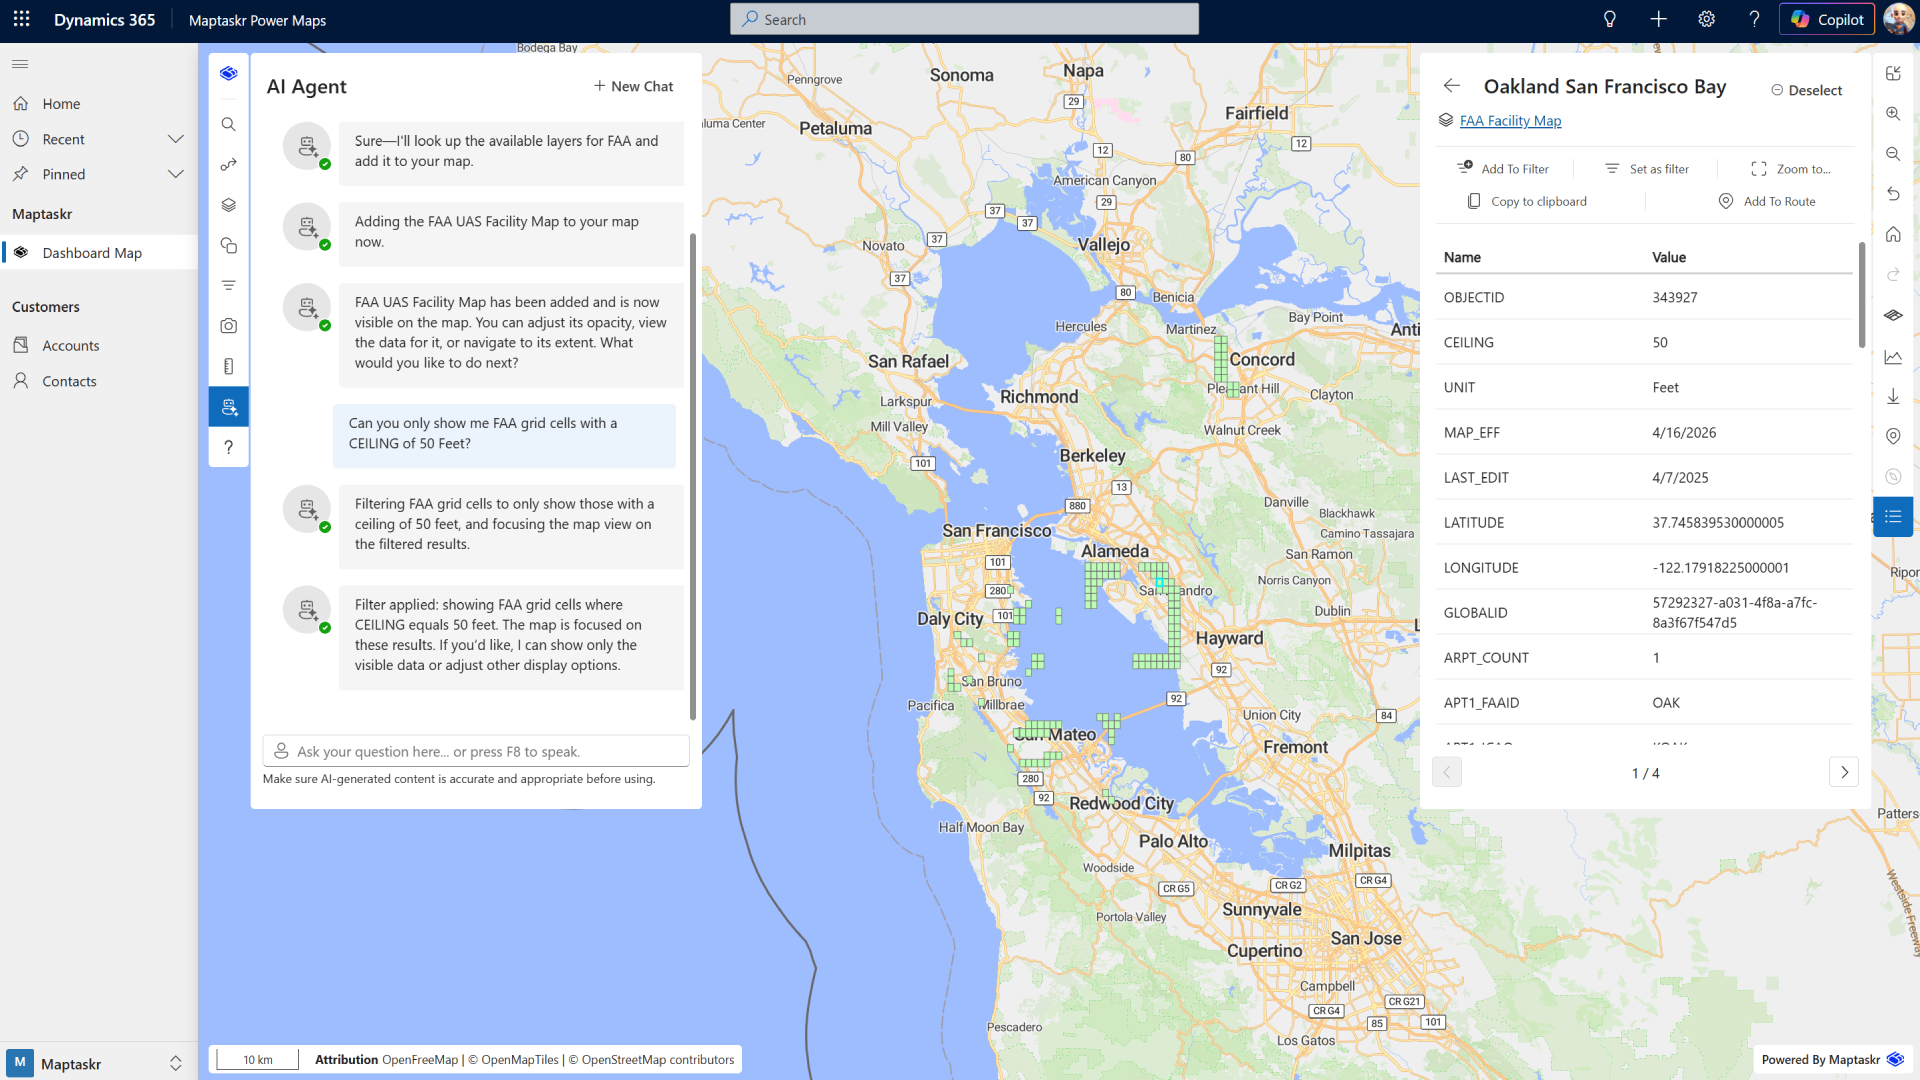This screenshot has height=1080, width=1920.
Task: Open Accounts in the navigation
Action: tap(71, 346)
